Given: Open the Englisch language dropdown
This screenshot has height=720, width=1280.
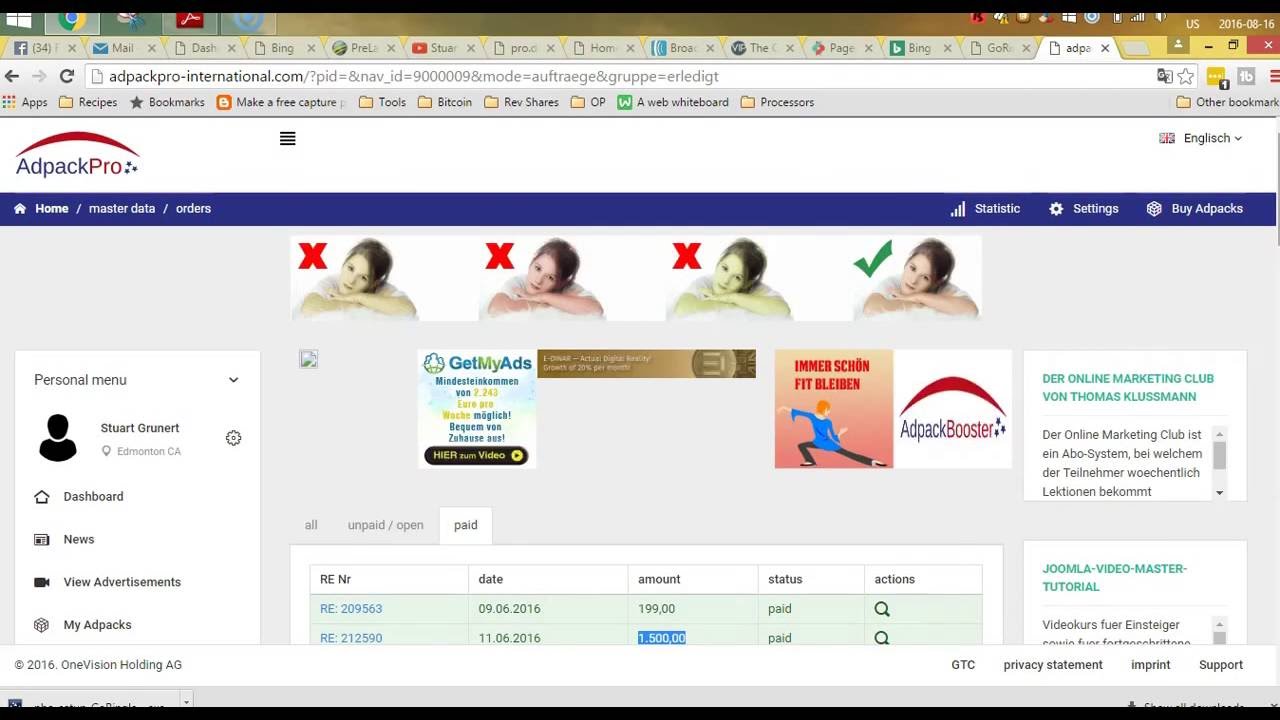Looking at the screenshot, I should [1212, 139].
